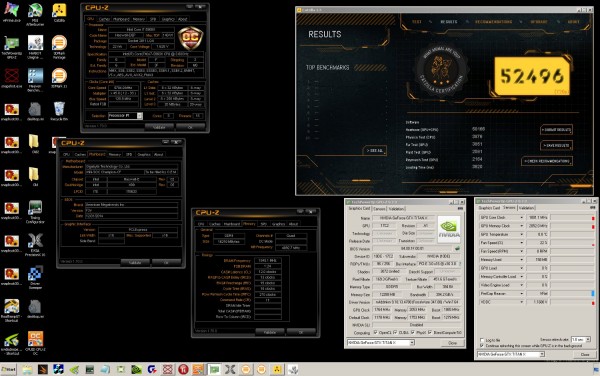
Task: Toggle Continue refreshing in background checkbox
Action: click(482, 346)
